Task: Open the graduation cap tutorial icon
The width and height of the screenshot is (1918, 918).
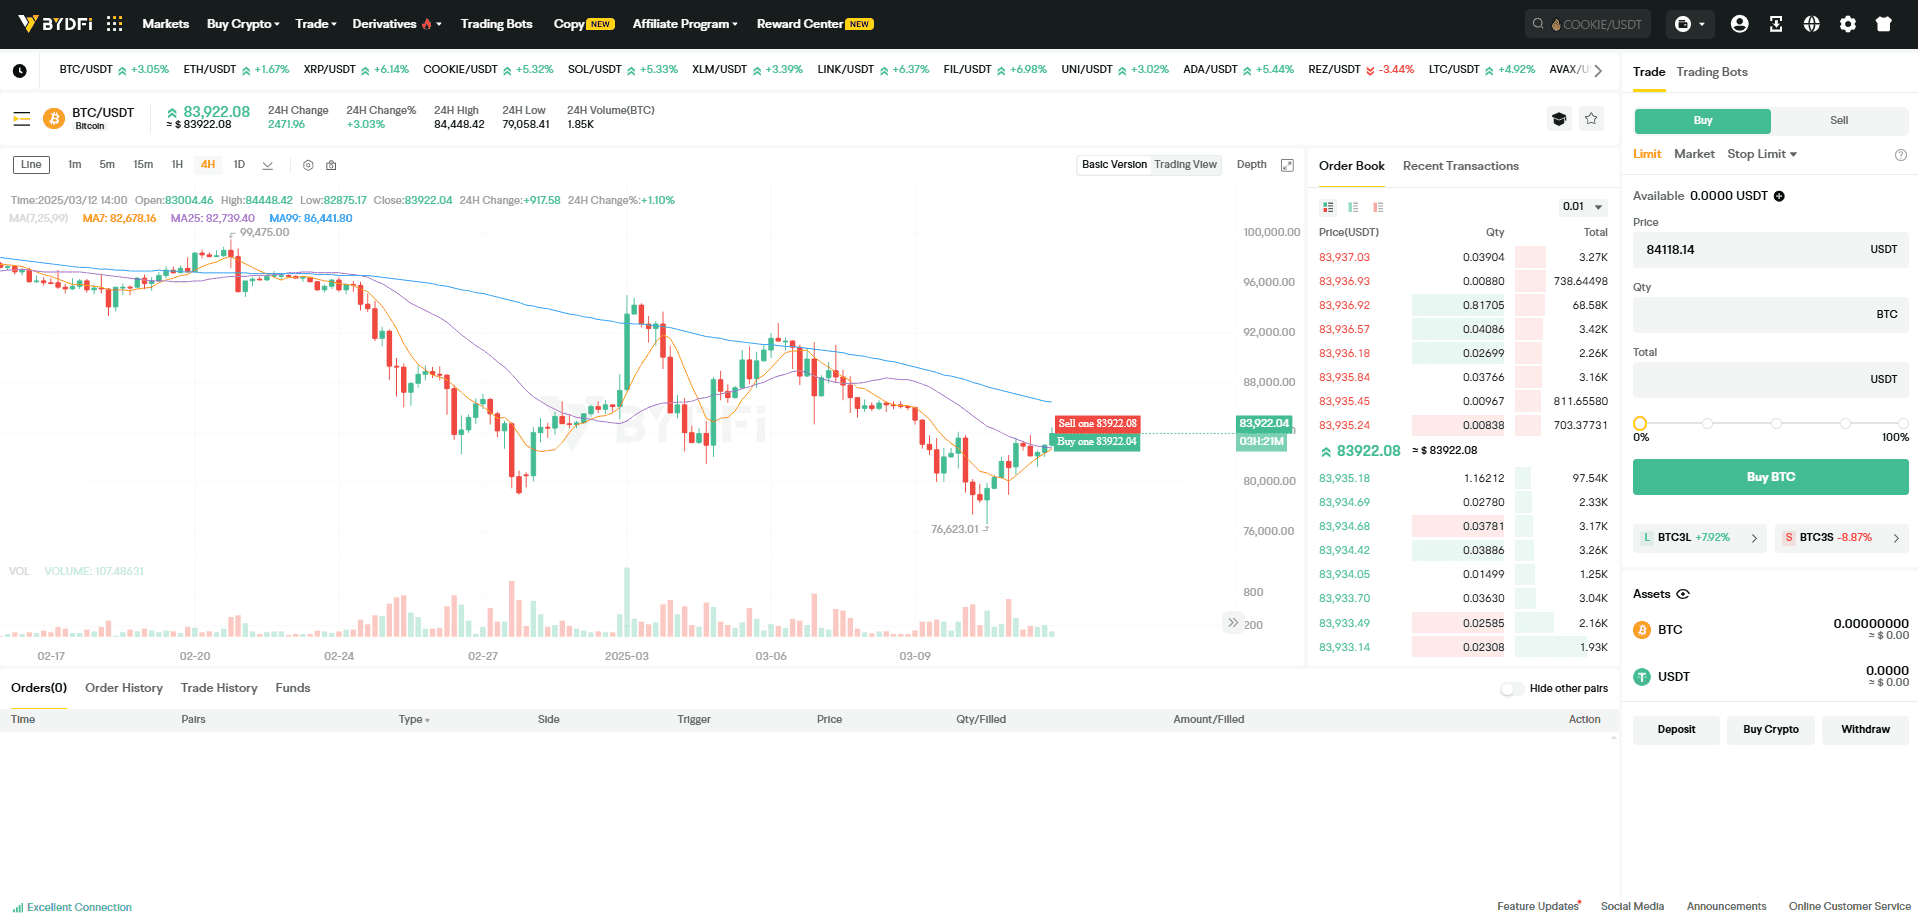Action: [1559, 119]
